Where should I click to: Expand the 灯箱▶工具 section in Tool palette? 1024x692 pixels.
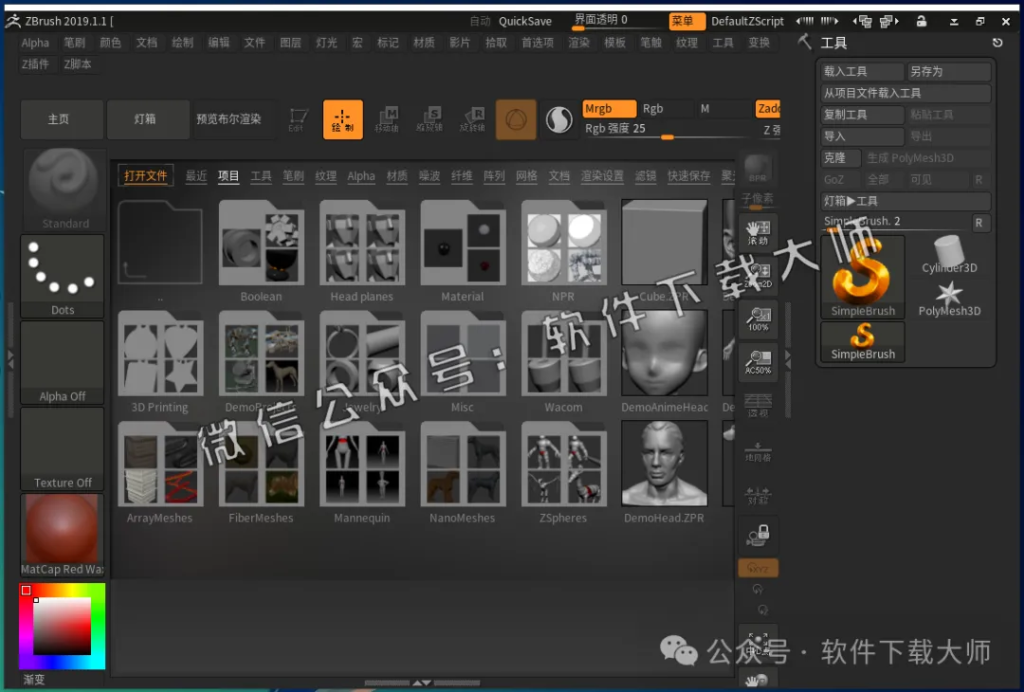pyautogui.click(x=880, y=200)
